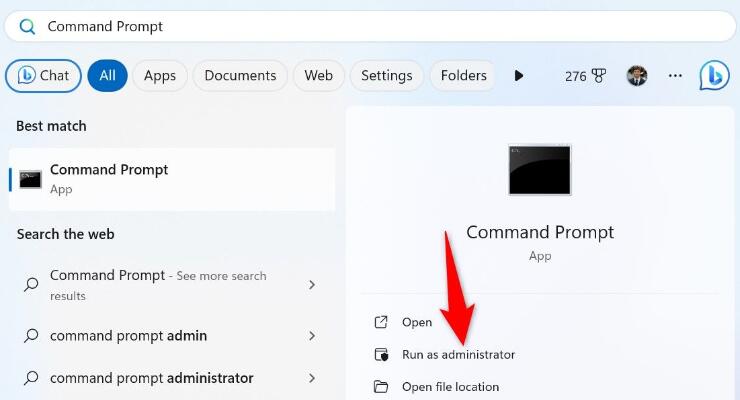
Task: Click the magnifier icon beside See more search results
Action: 31,284
